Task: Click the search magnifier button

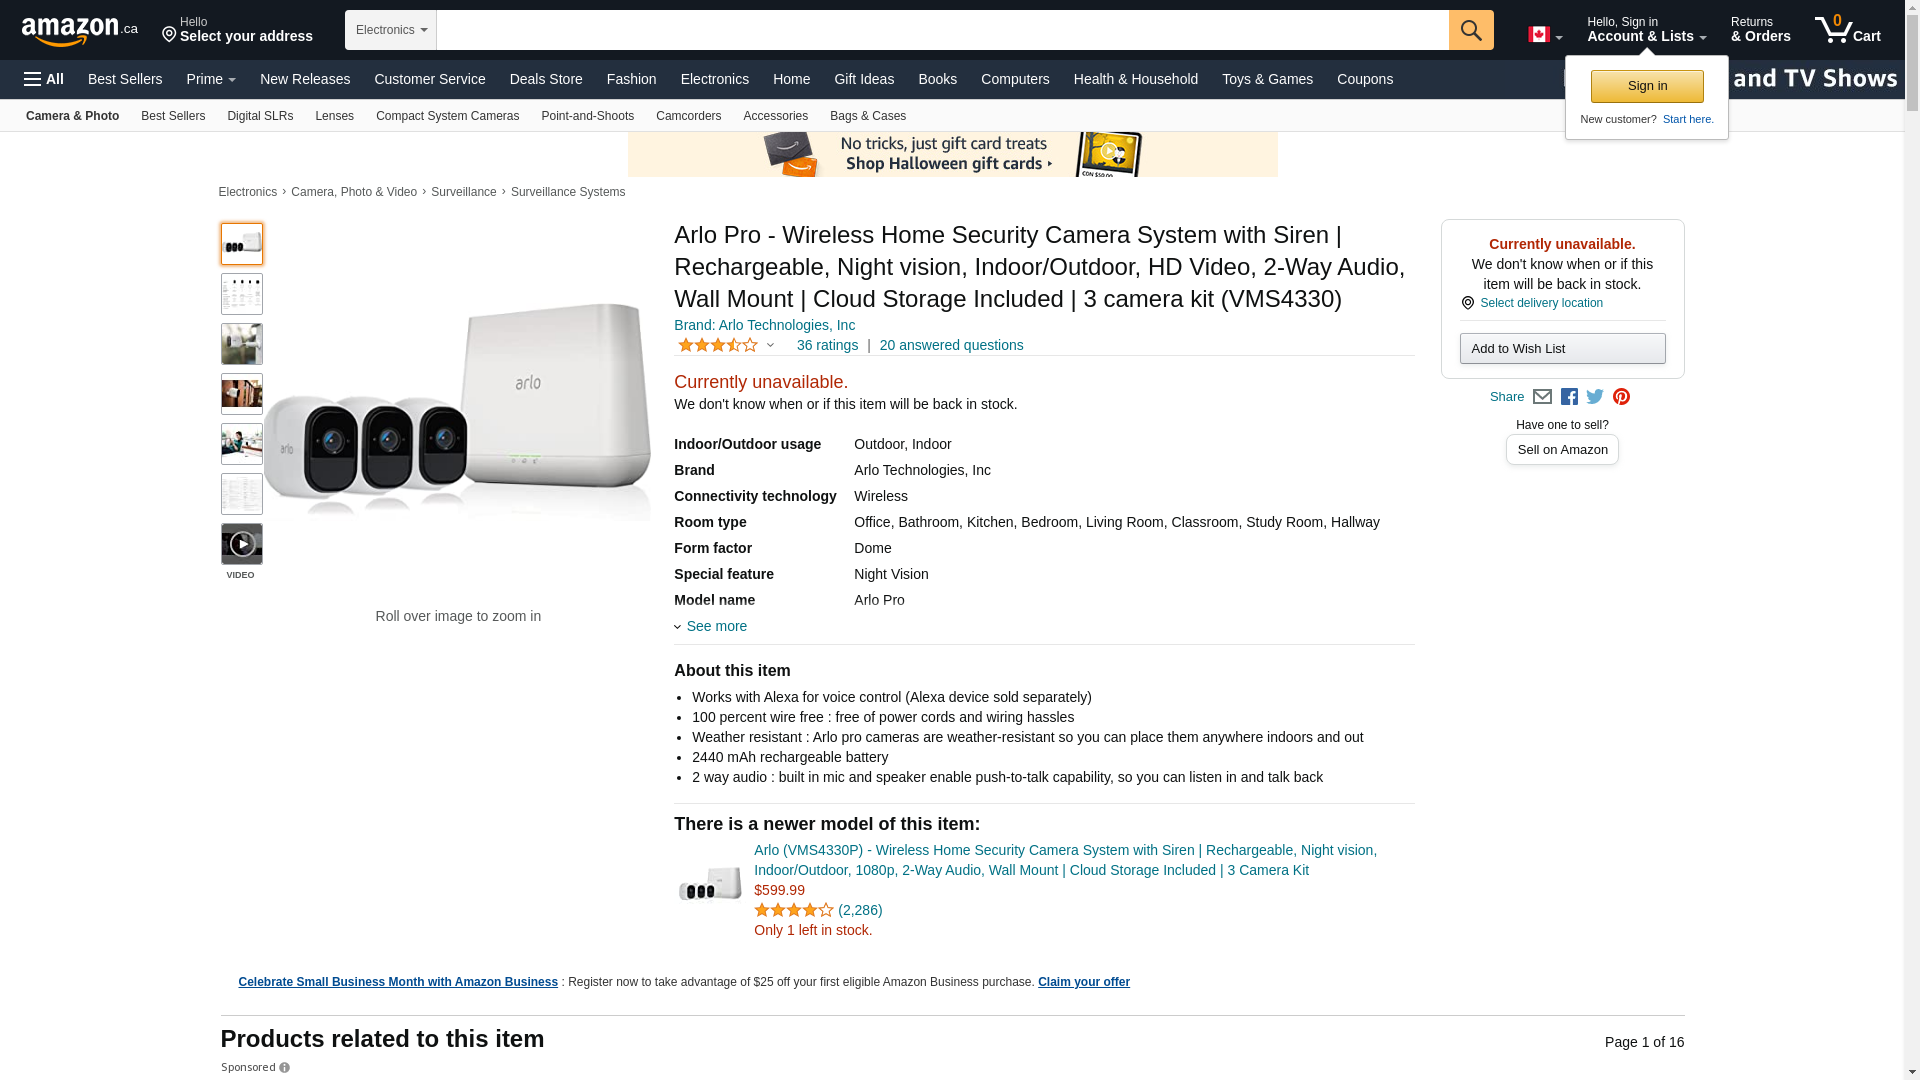Action: (1470, 30)
